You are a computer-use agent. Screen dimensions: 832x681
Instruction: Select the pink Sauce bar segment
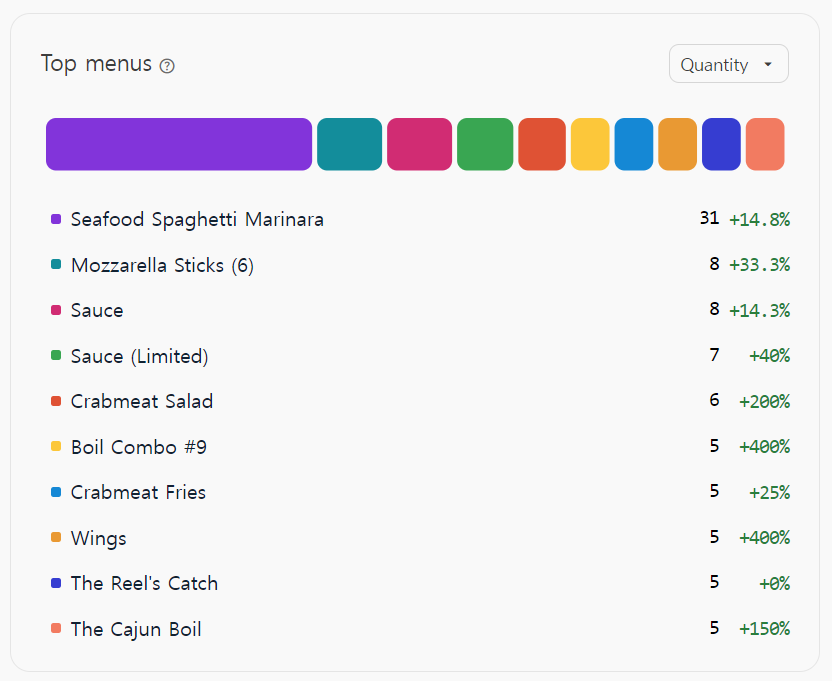coord(419,144)
